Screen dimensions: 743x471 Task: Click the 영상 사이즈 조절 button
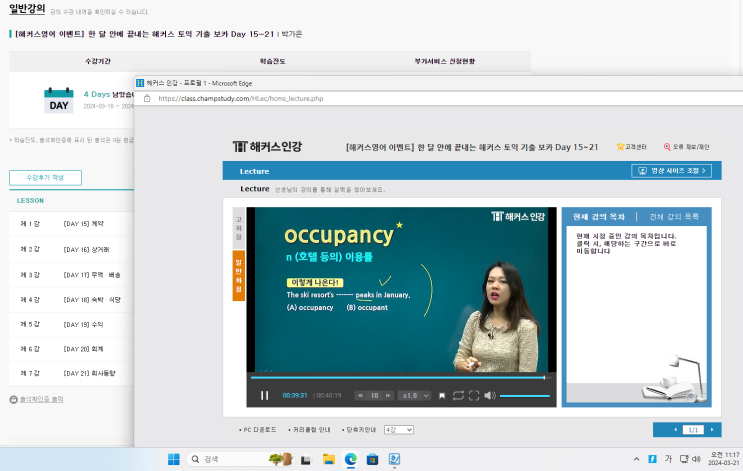(671, 171)
